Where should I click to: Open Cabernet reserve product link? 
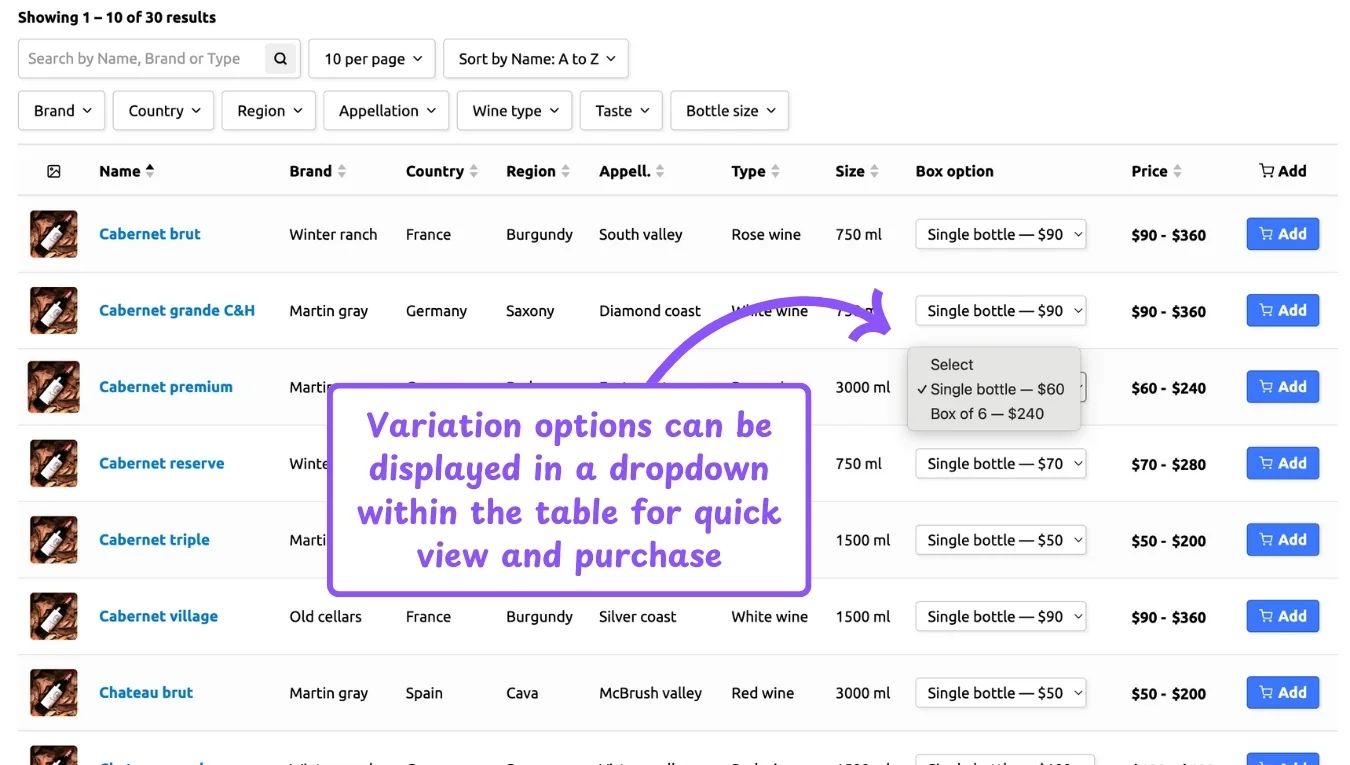point(162,463)
